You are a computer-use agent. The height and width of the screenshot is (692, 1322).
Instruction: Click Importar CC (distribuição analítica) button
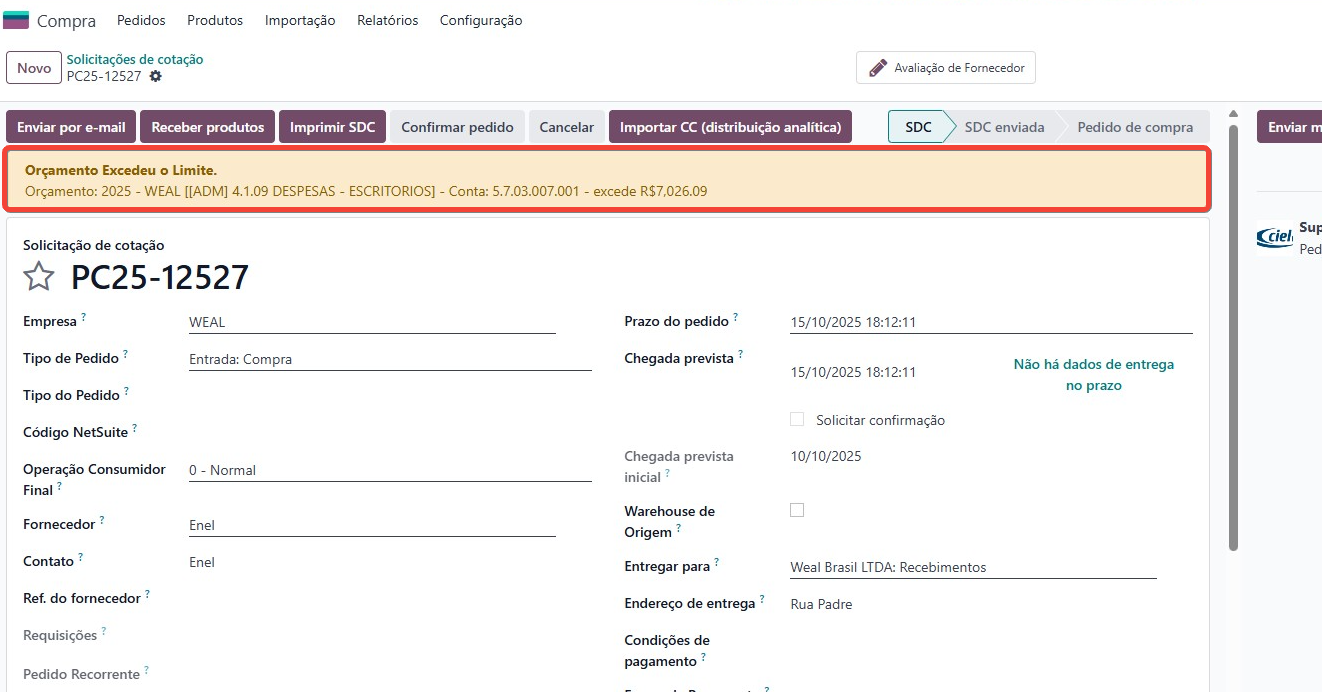pyautogui.click(x=730, y=127)
